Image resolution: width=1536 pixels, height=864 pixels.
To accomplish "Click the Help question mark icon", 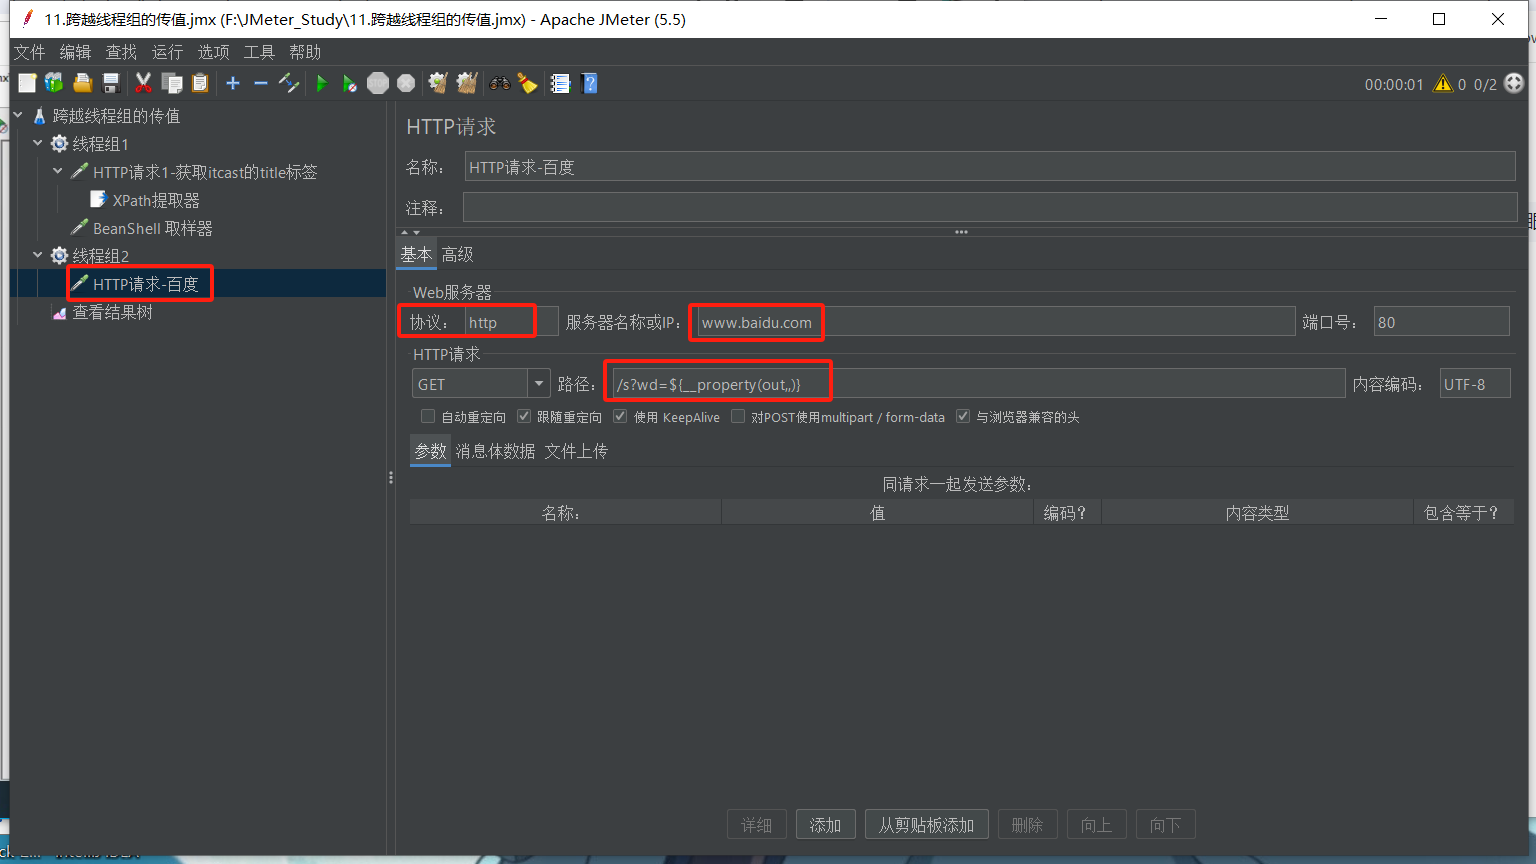I will tap(589, 83).
